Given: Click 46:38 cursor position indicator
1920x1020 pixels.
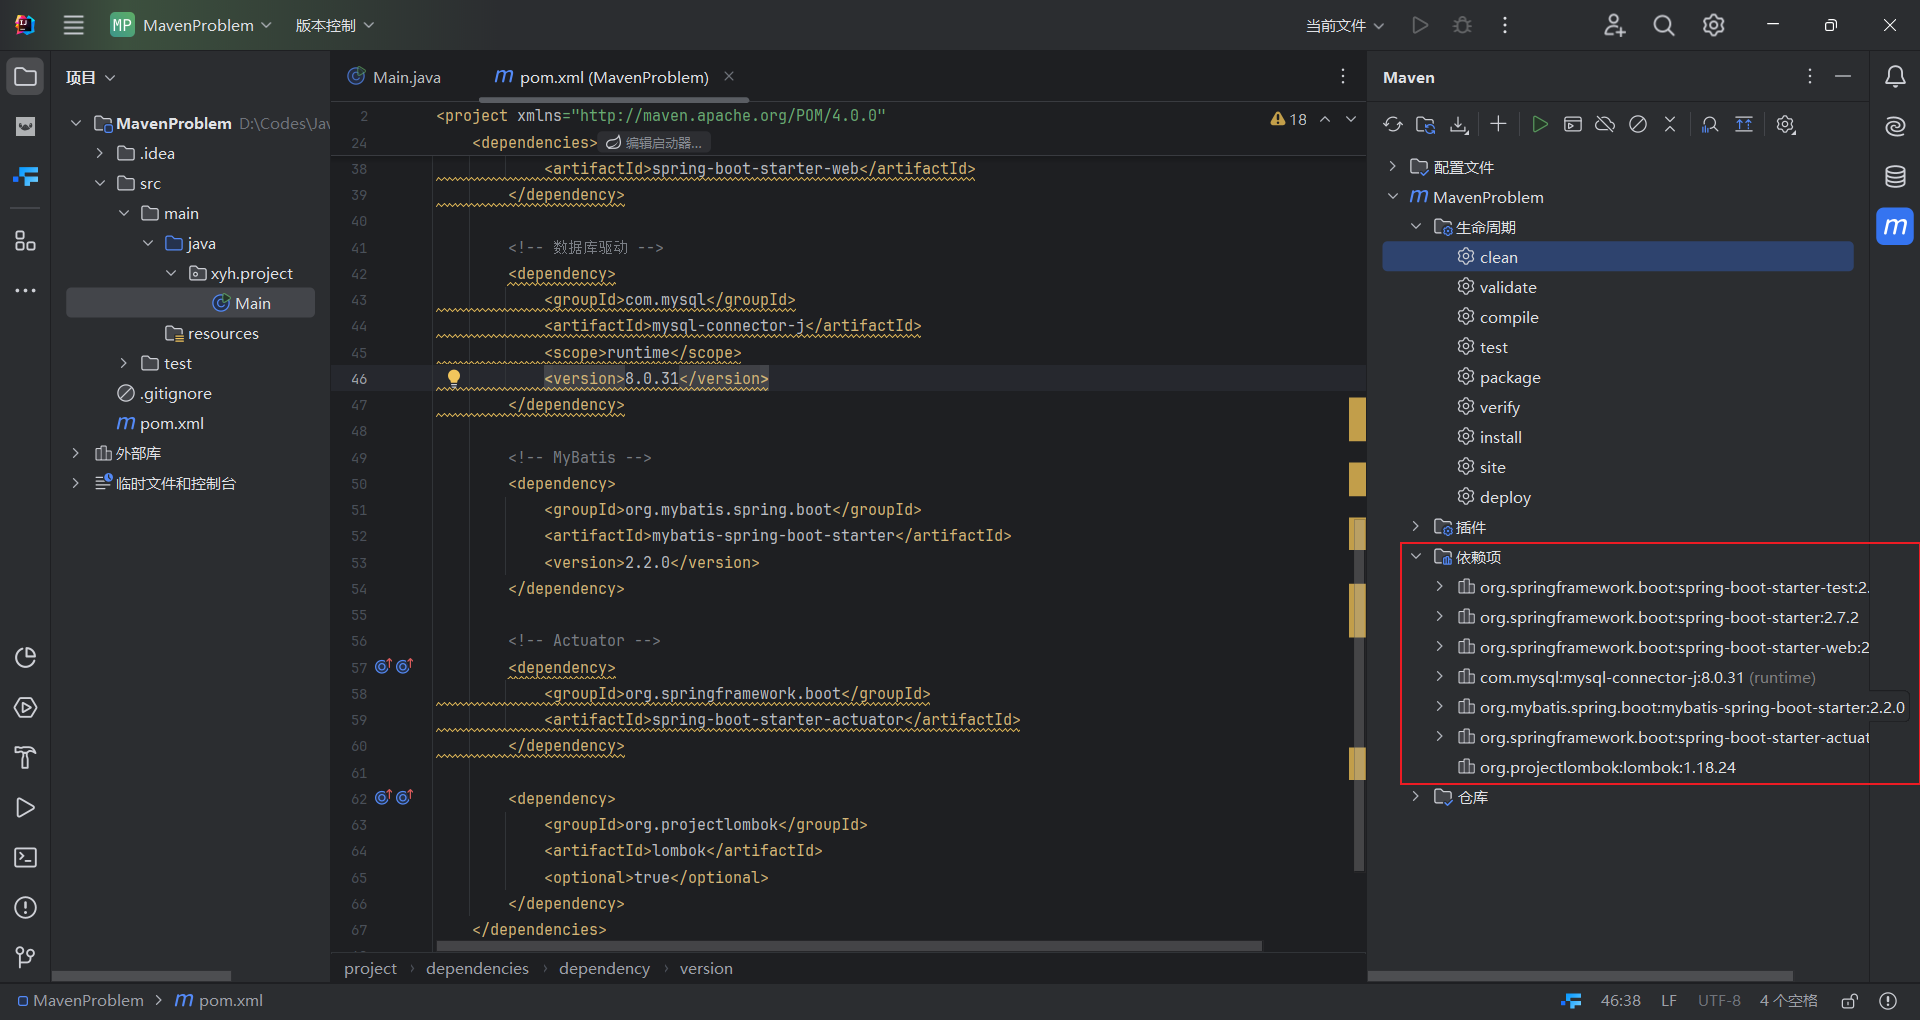Looking at the screenshot, I should (1620, 1001).
